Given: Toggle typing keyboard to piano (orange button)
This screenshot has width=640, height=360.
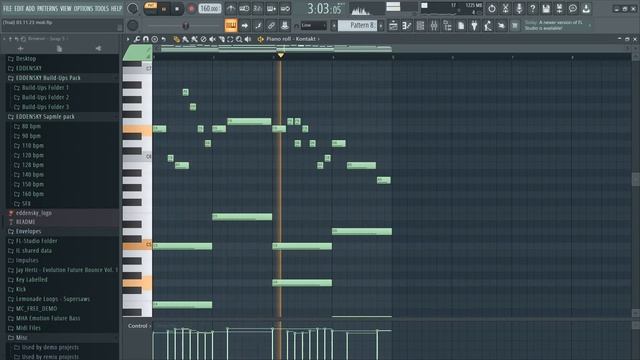Looking at the screenshot, I should click(x=231, y=26).
